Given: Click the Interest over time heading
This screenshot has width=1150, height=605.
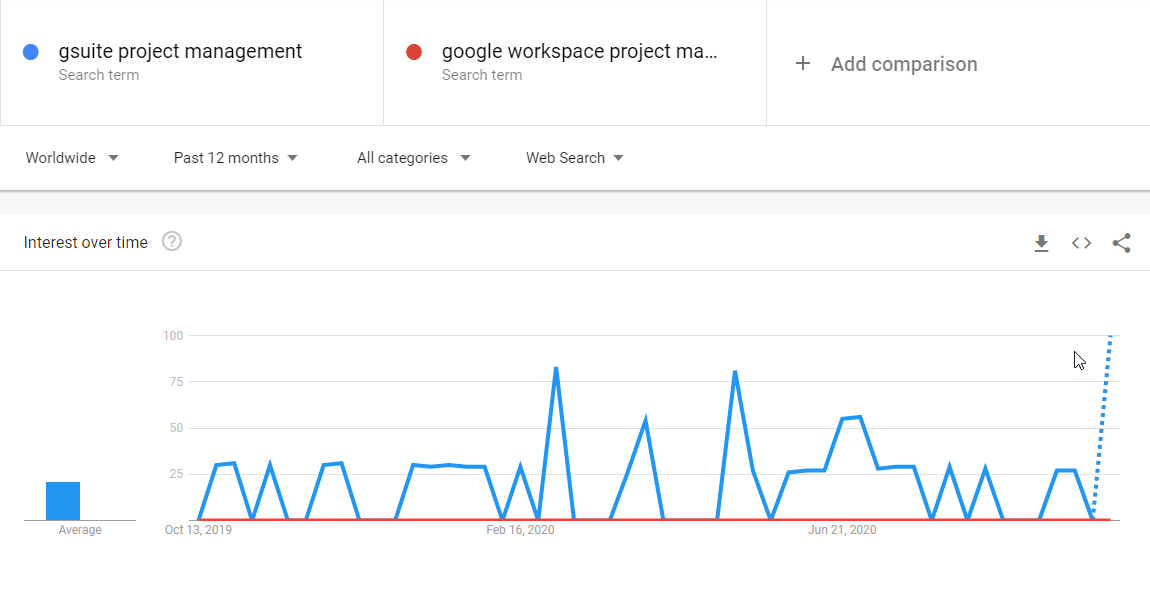Looking at the screenshot, I should [86, 242].
